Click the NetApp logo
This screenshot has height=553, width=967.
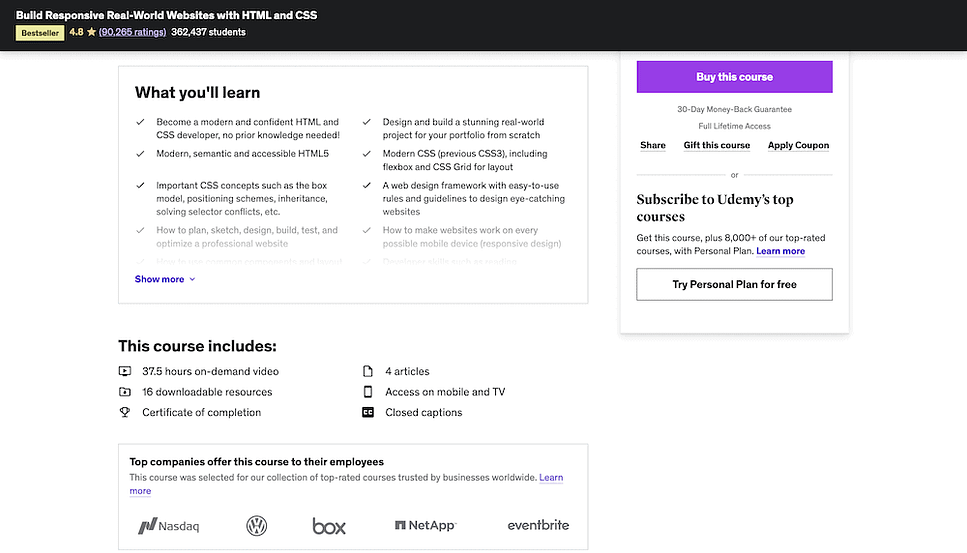(x=425, y=526)
